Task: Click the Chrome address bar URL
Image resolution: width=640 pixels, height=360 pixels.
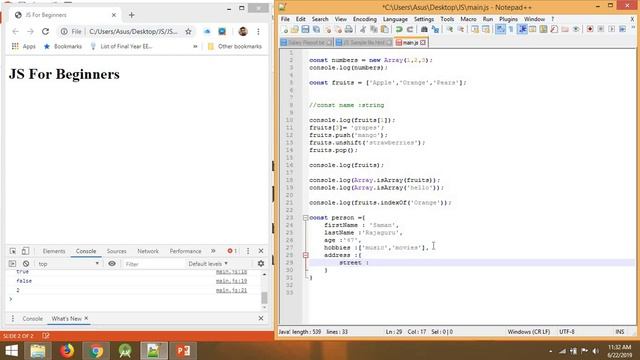Action: point(133,31)
